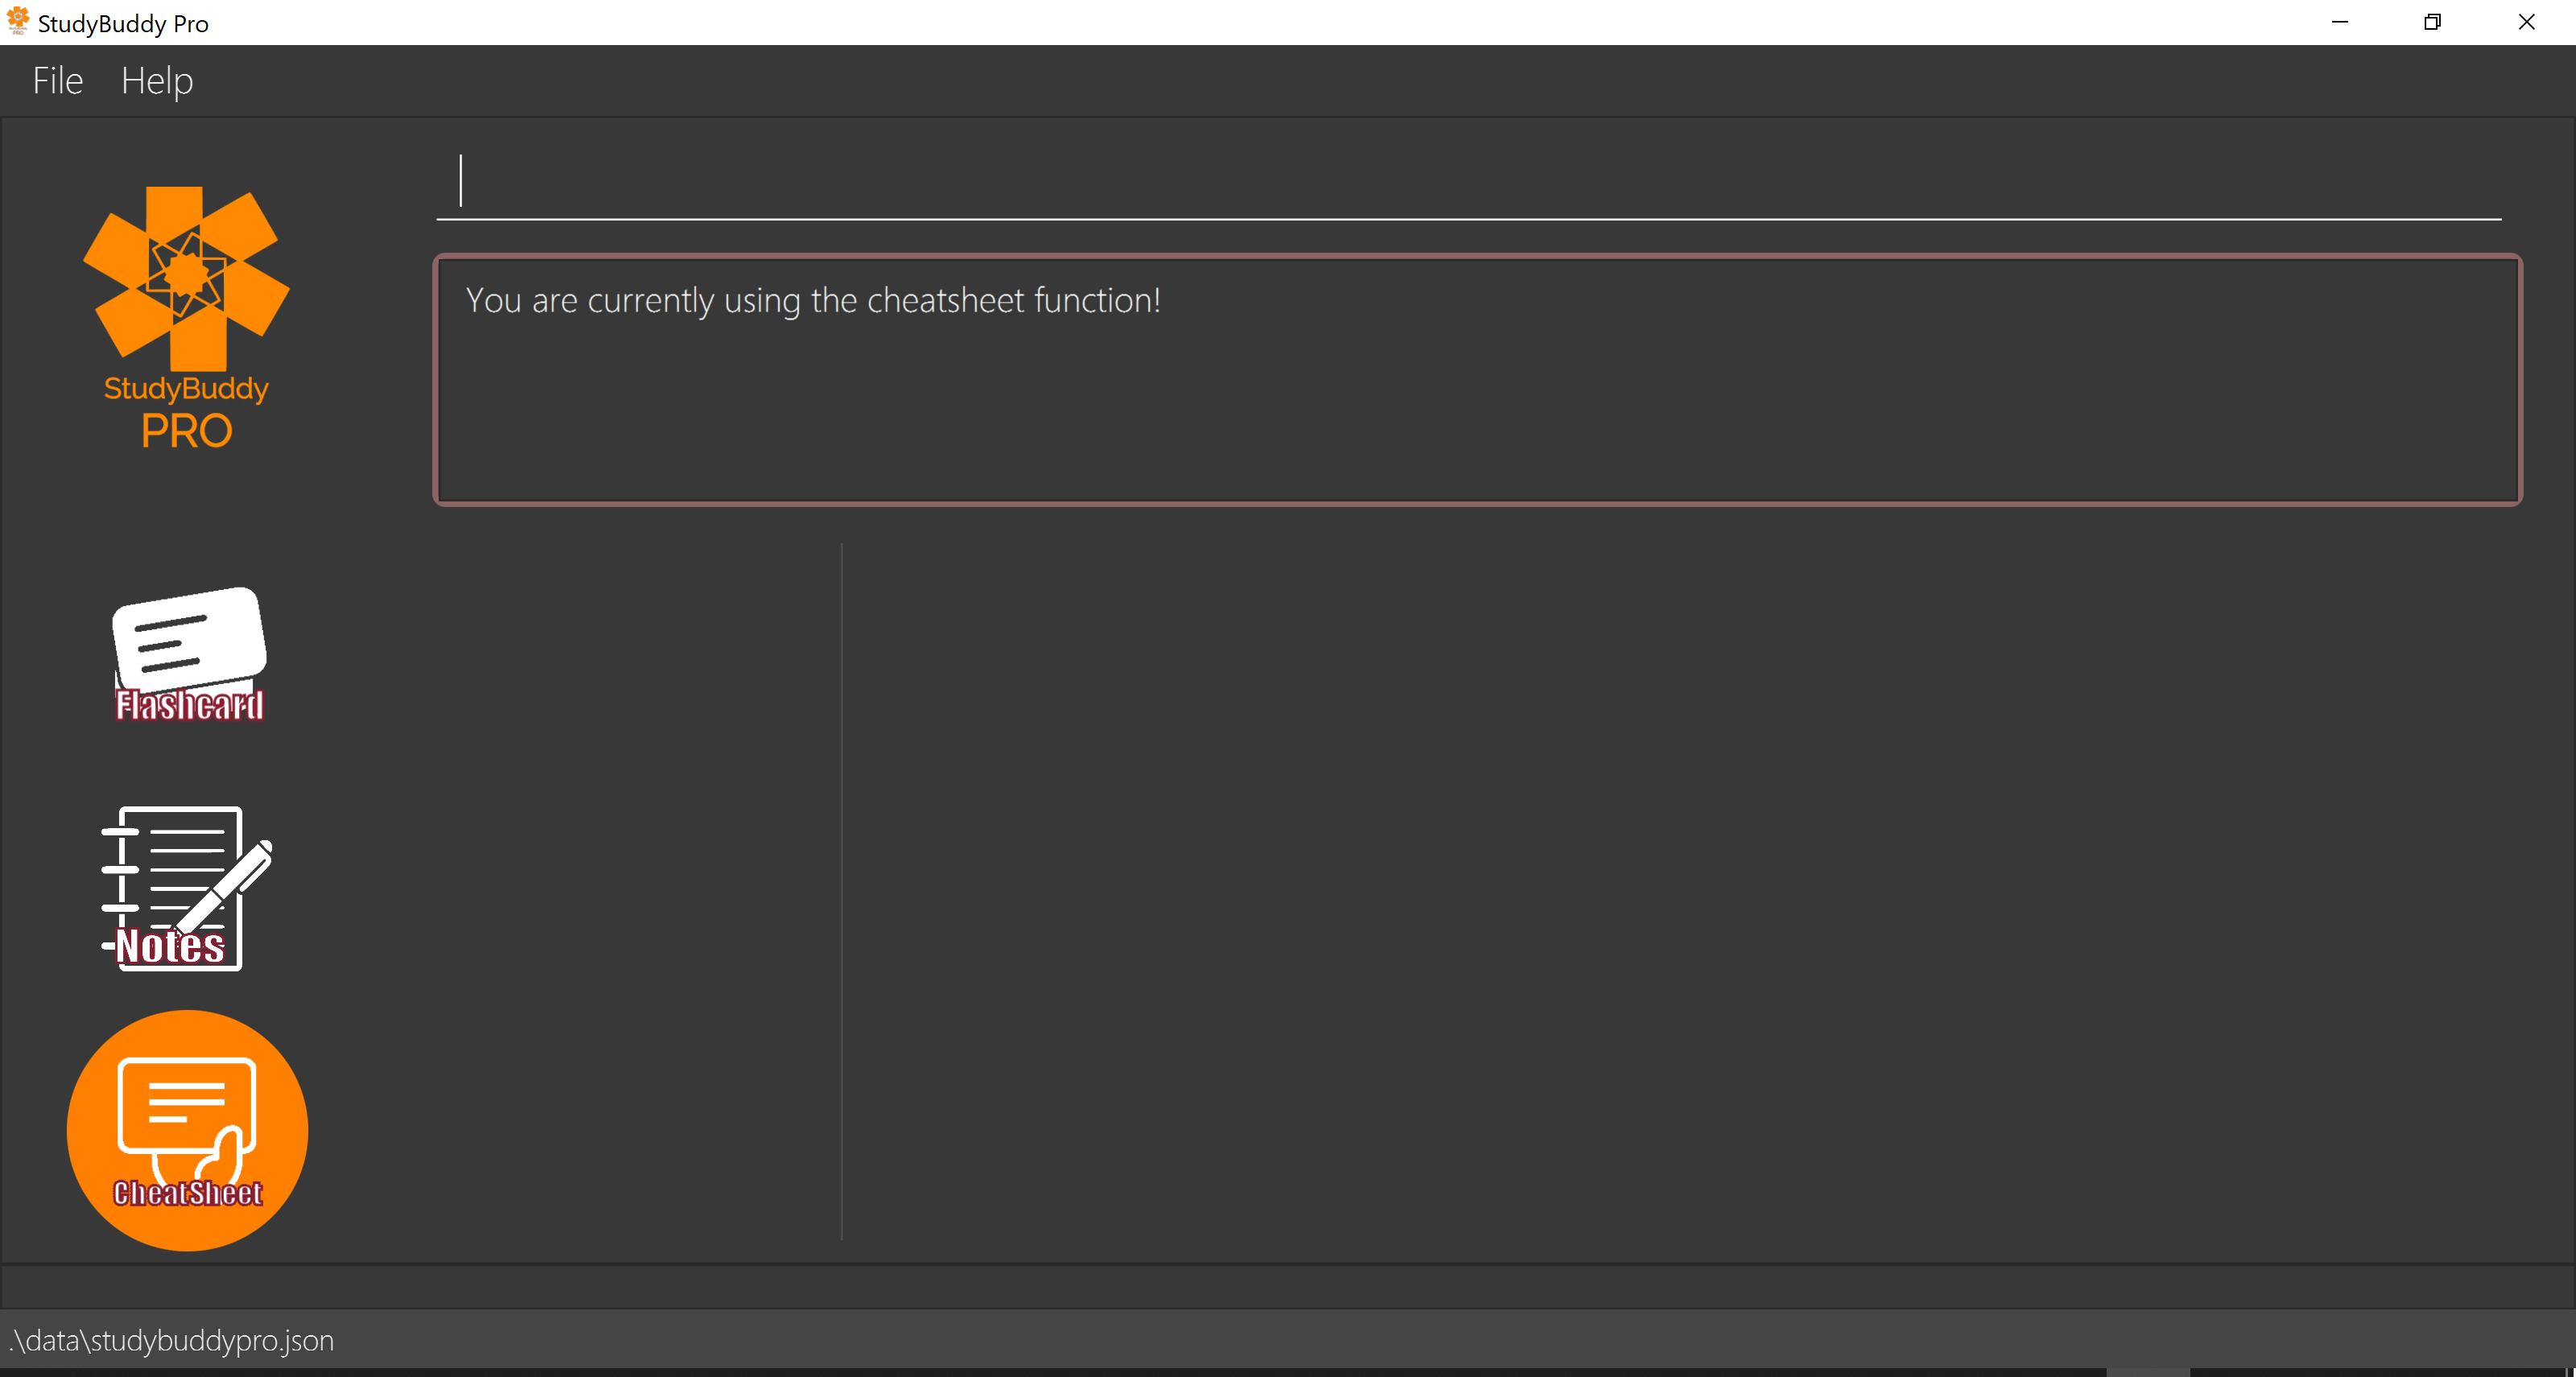Click the StudyBuddy title bar app icon
Image resolution: width=2576 pixels, height=1377 pixels.
(x=18, y=21)
